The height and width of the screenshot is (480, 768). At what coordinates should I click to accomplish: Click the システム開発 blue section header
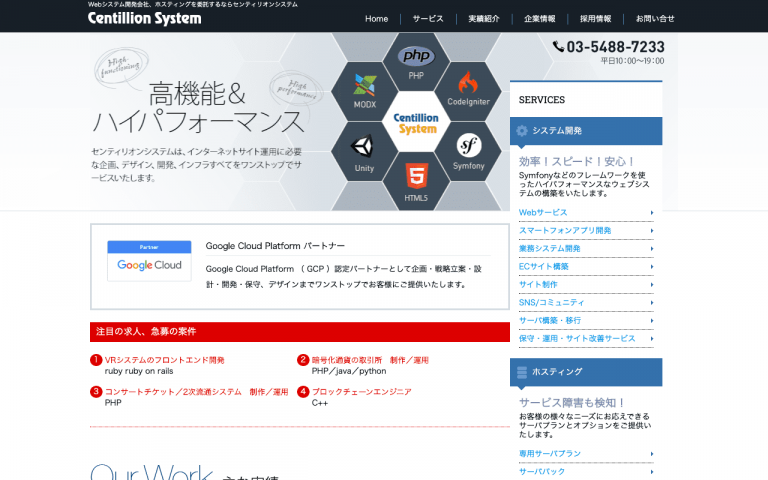[x=586, y=131]
